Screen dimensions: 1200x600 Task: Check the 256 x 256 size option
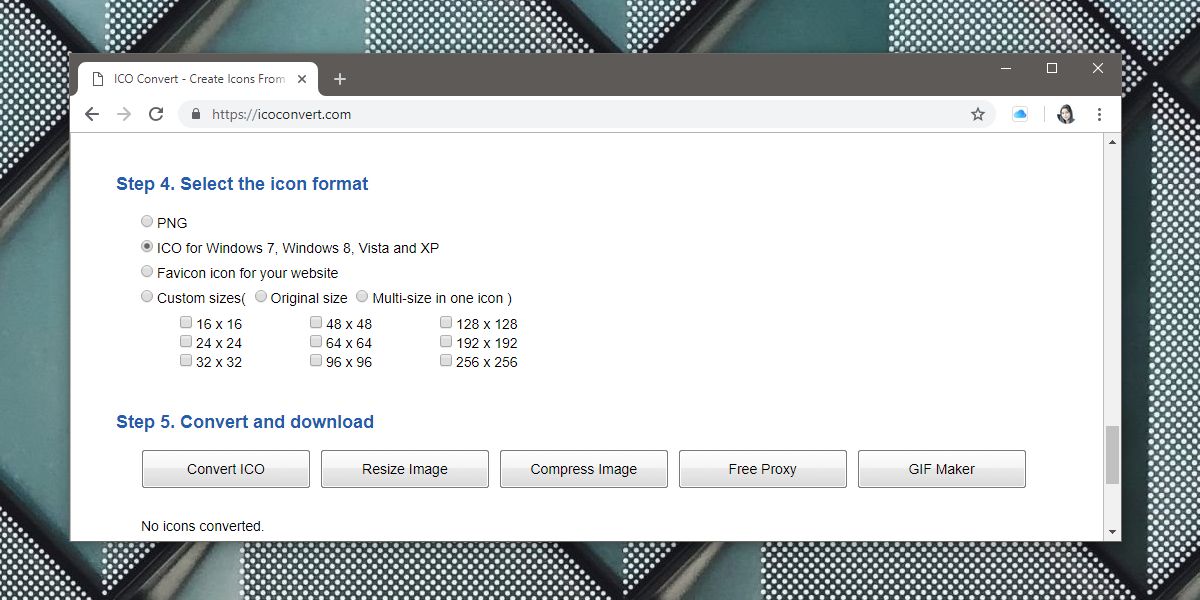point(445,360)
